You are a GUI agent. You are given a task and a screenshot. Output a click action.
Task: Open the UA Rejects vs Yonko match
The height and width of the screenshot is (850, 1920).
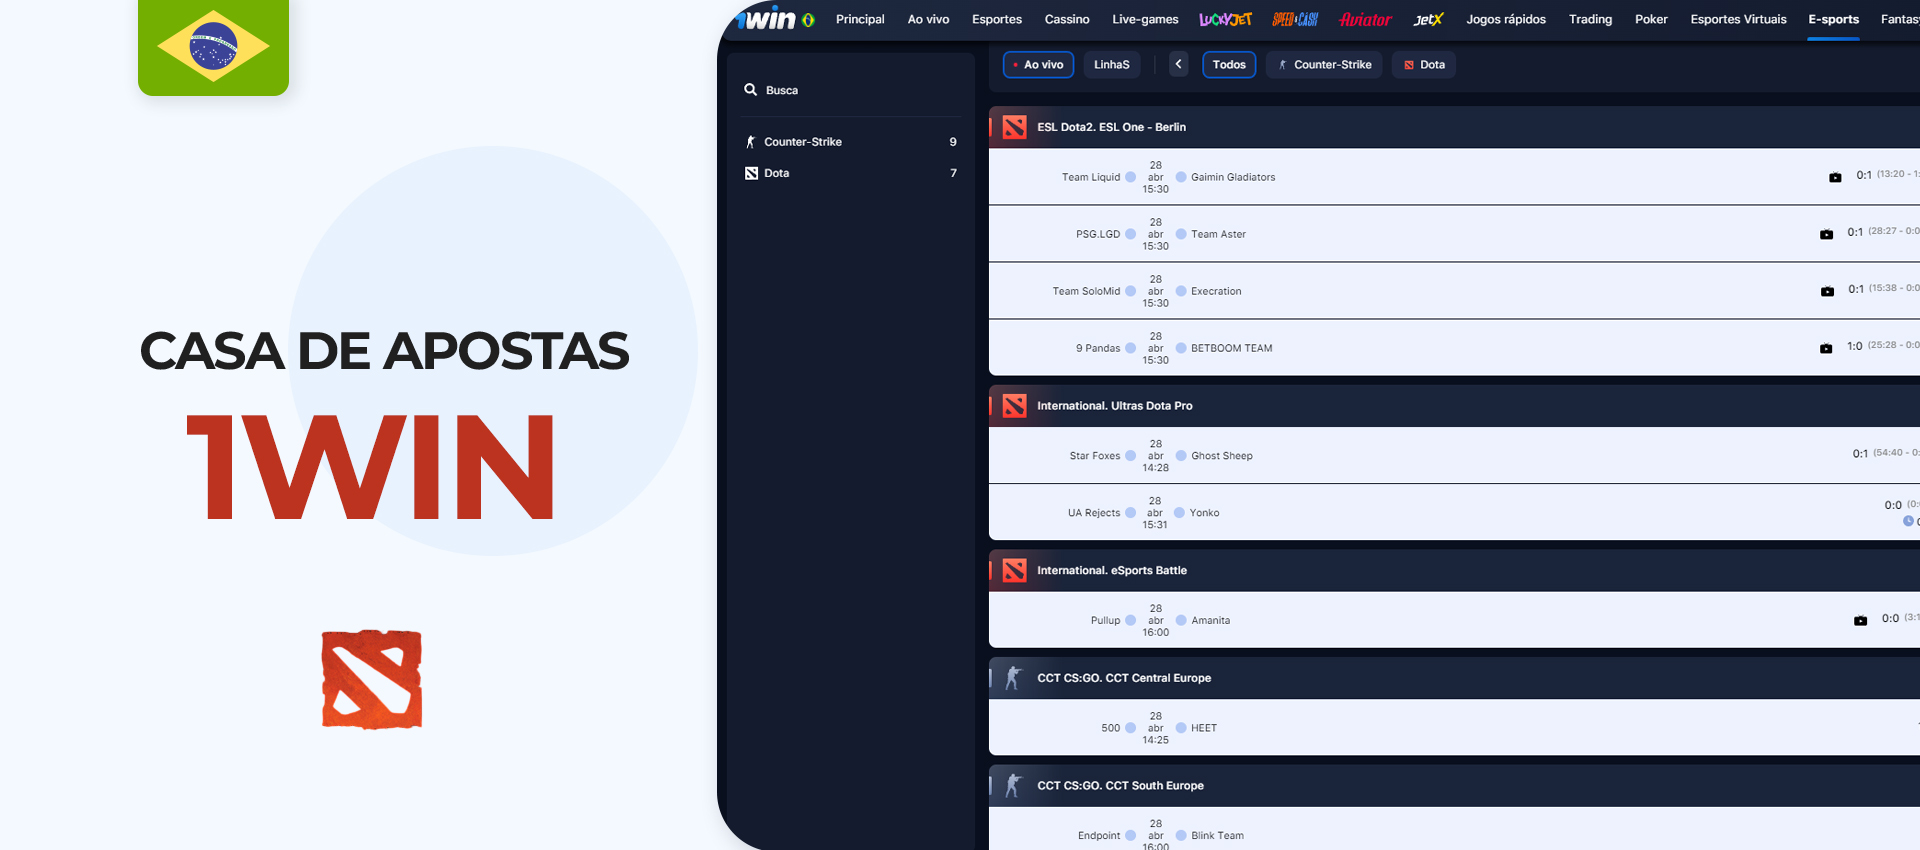coord(1454,513)
